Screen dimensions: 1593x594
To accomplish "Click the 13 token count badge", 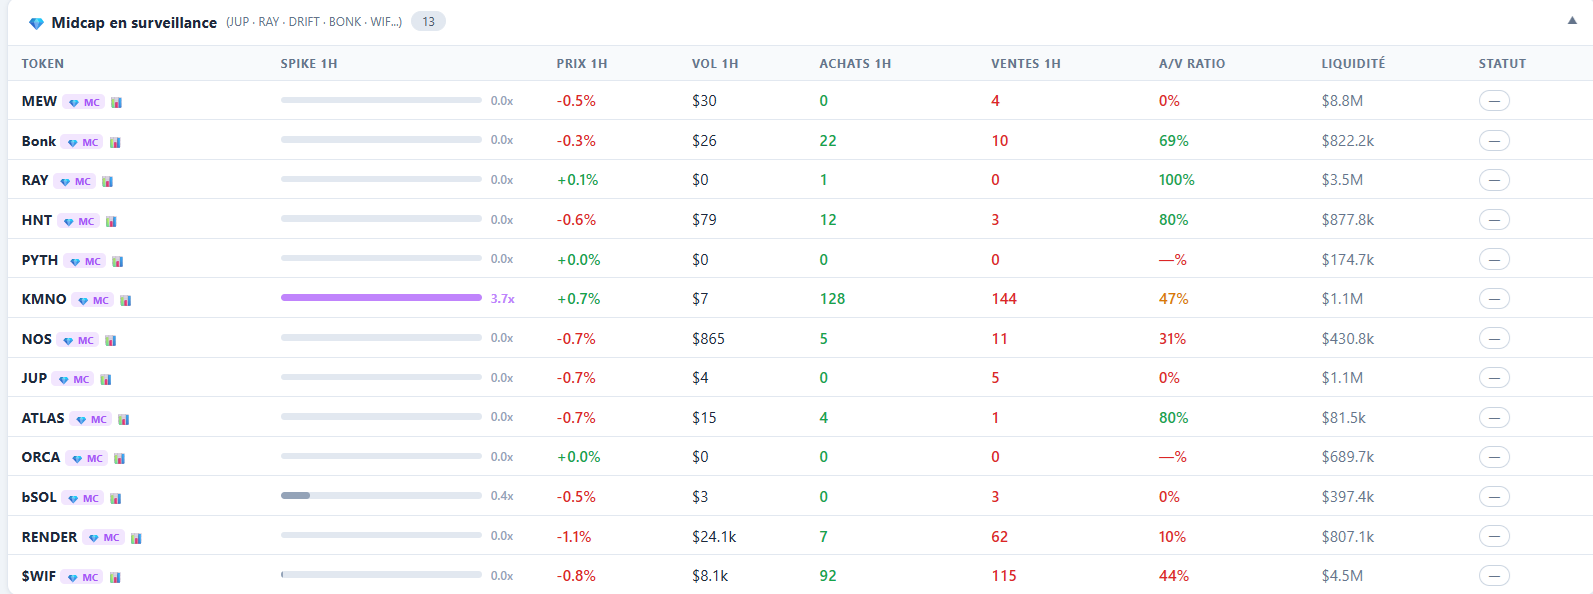I will (427, 20).
